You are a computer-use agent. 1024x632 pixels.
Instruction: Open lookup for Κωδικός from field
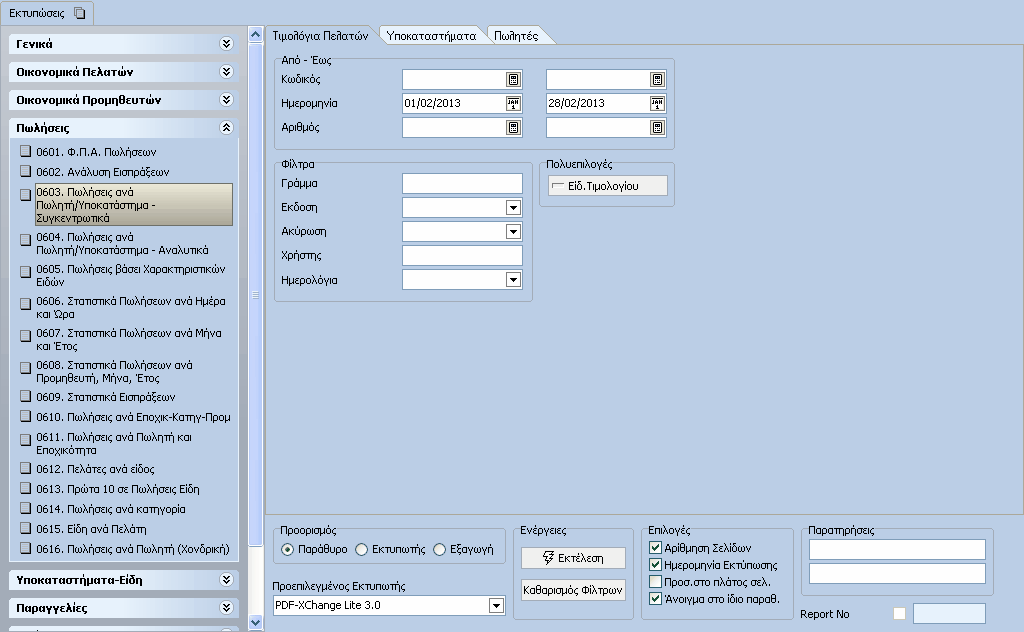513,80
